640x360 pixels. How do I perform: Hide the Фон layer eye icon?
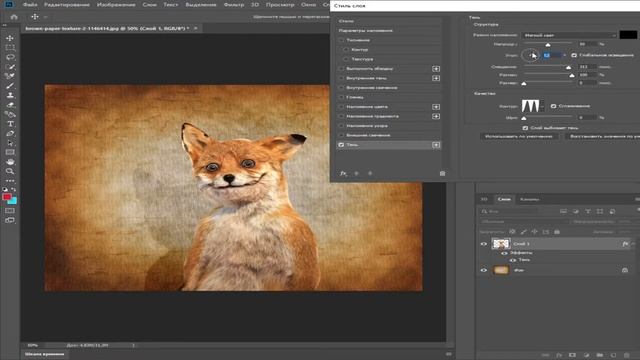484,270
